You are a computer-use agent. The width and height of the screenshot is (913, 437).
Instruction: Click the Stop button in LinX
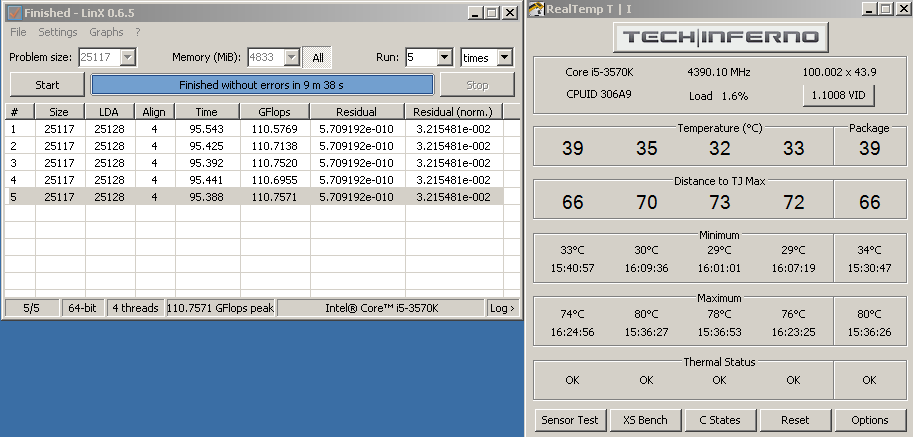[x=477, y=85]
